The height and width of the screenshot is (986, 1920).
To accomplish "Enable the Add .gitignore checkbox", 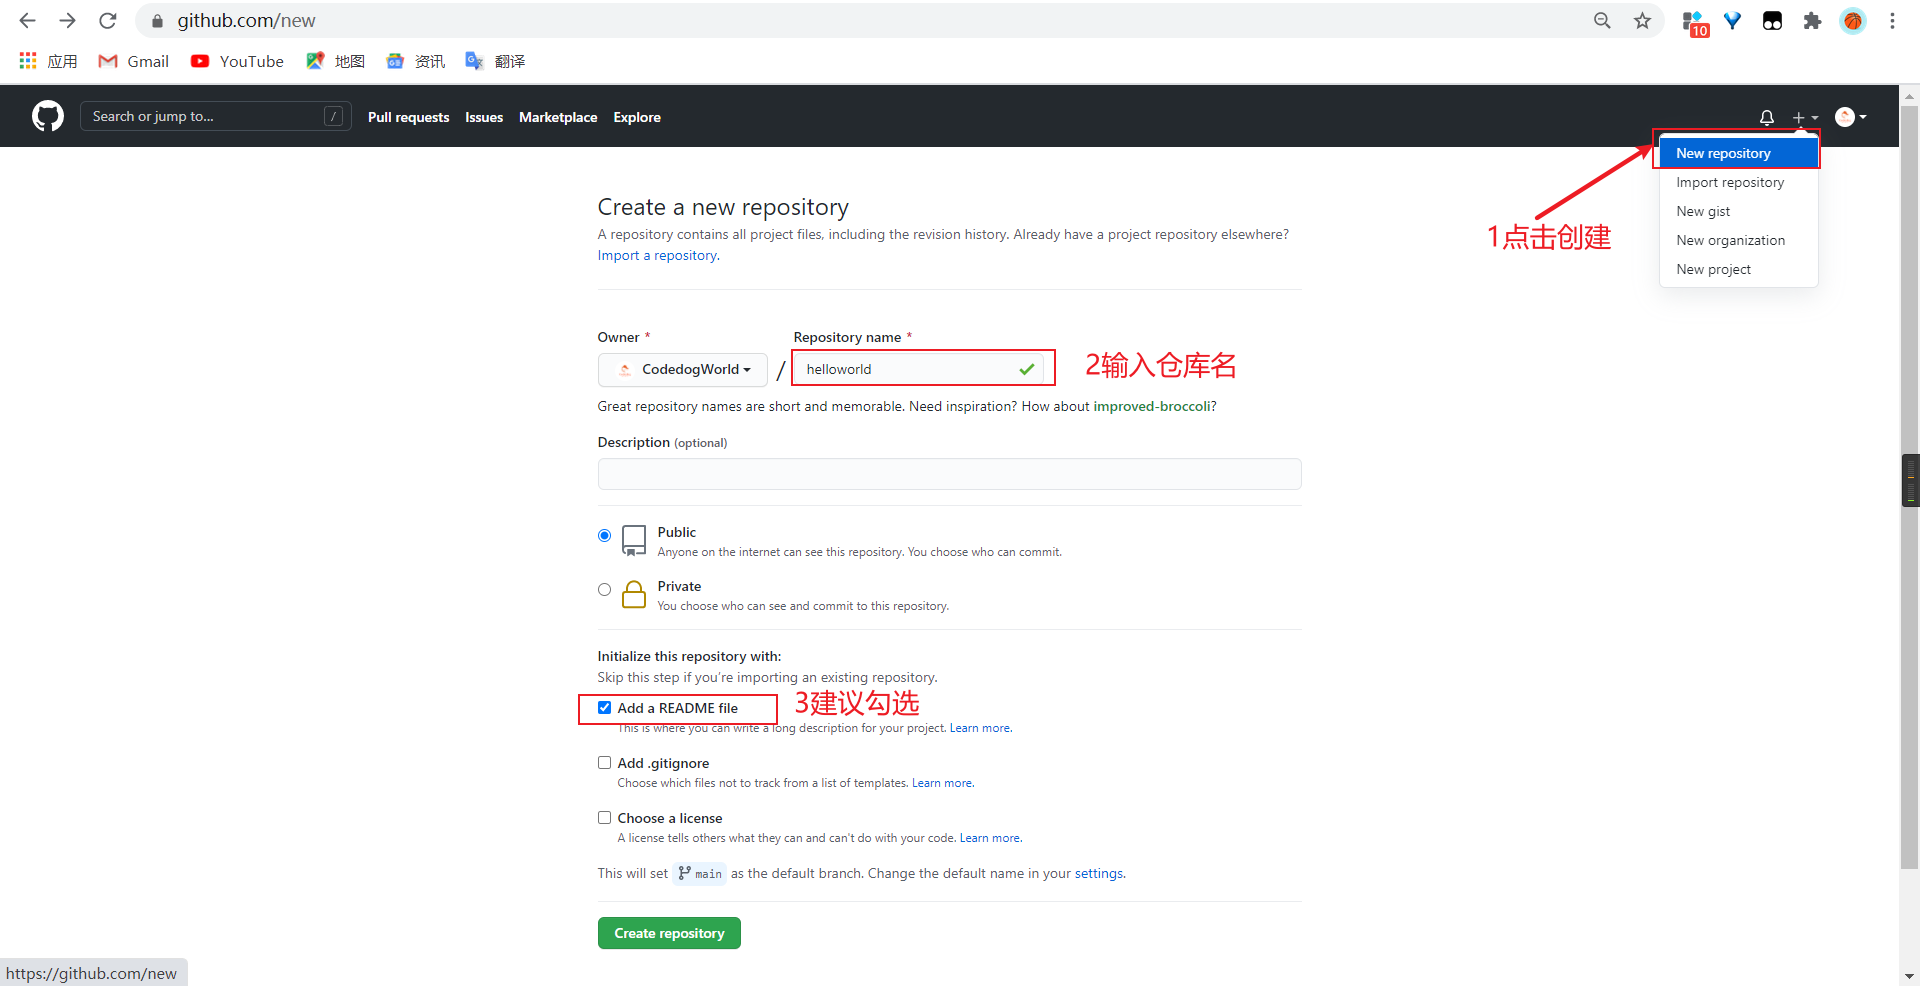I will point(604,763).
